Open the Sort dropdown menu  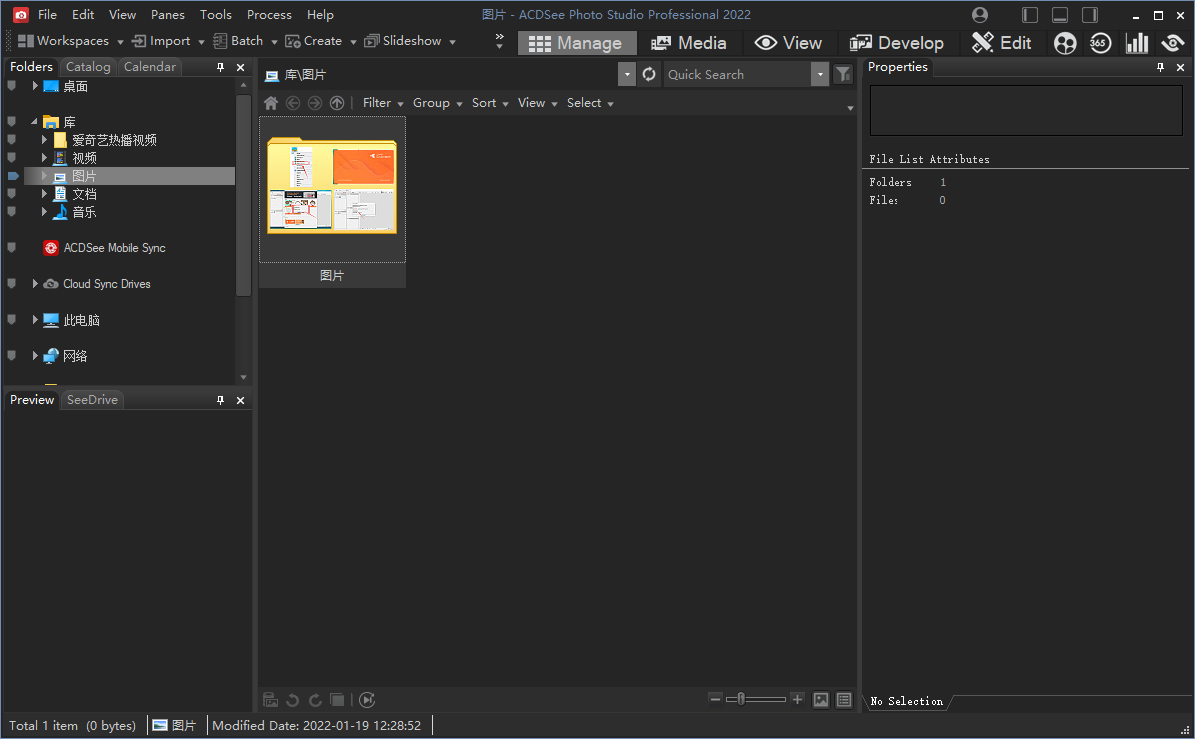tap(488, 102)
